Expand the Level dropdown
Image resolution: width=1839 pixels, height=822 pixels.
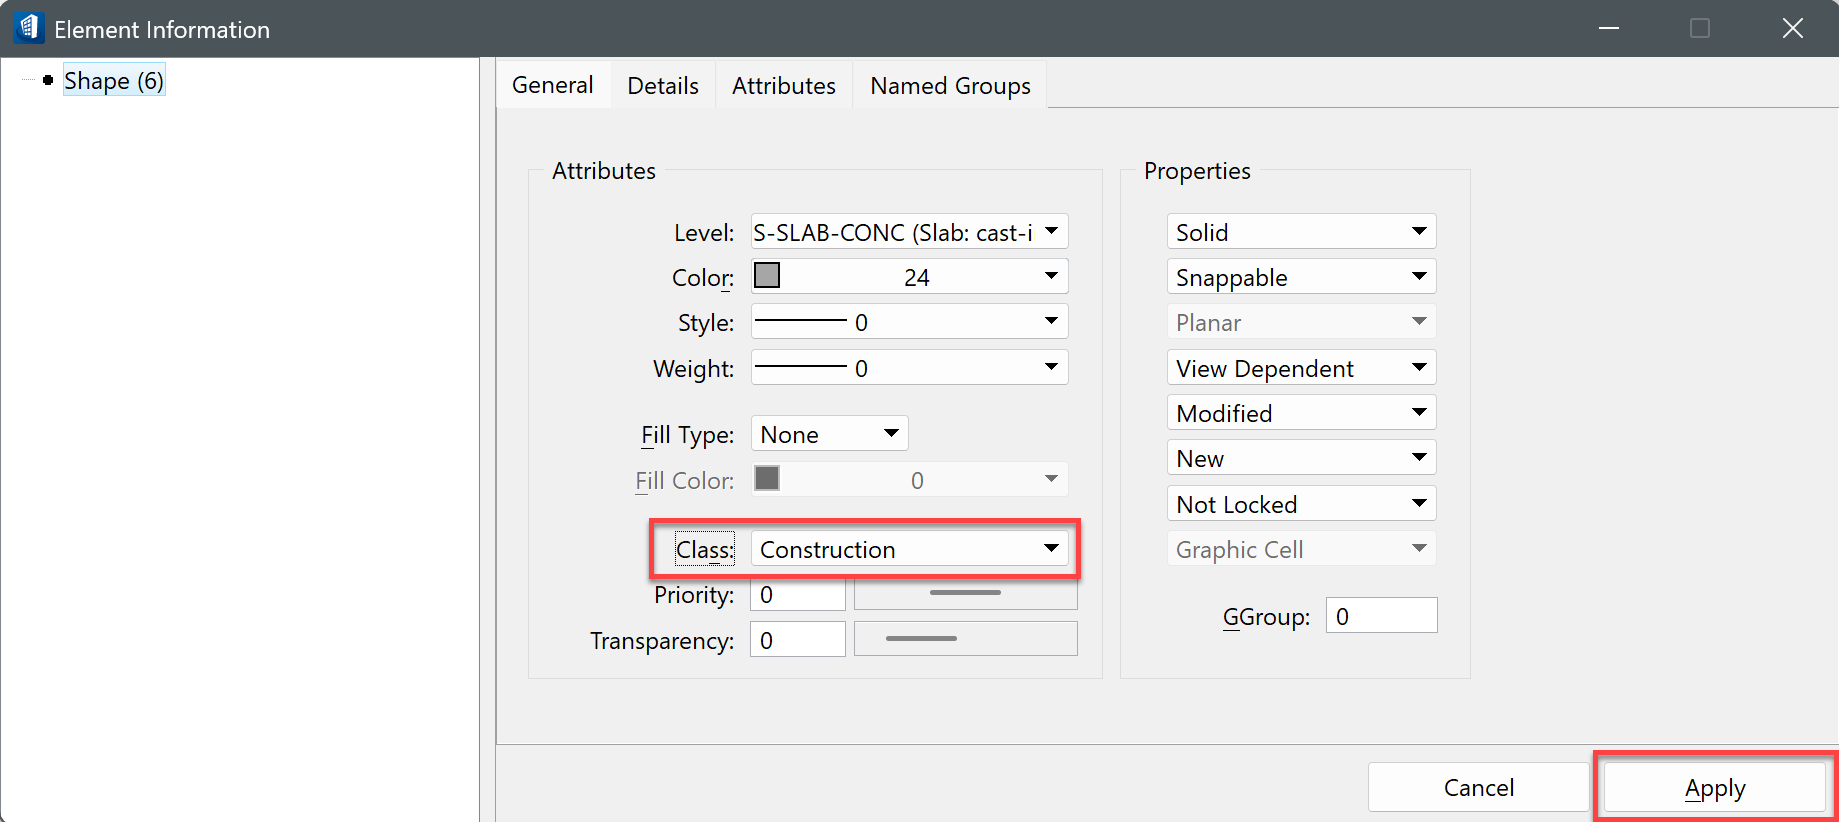pyautogui.click(x=1051, y=232)
